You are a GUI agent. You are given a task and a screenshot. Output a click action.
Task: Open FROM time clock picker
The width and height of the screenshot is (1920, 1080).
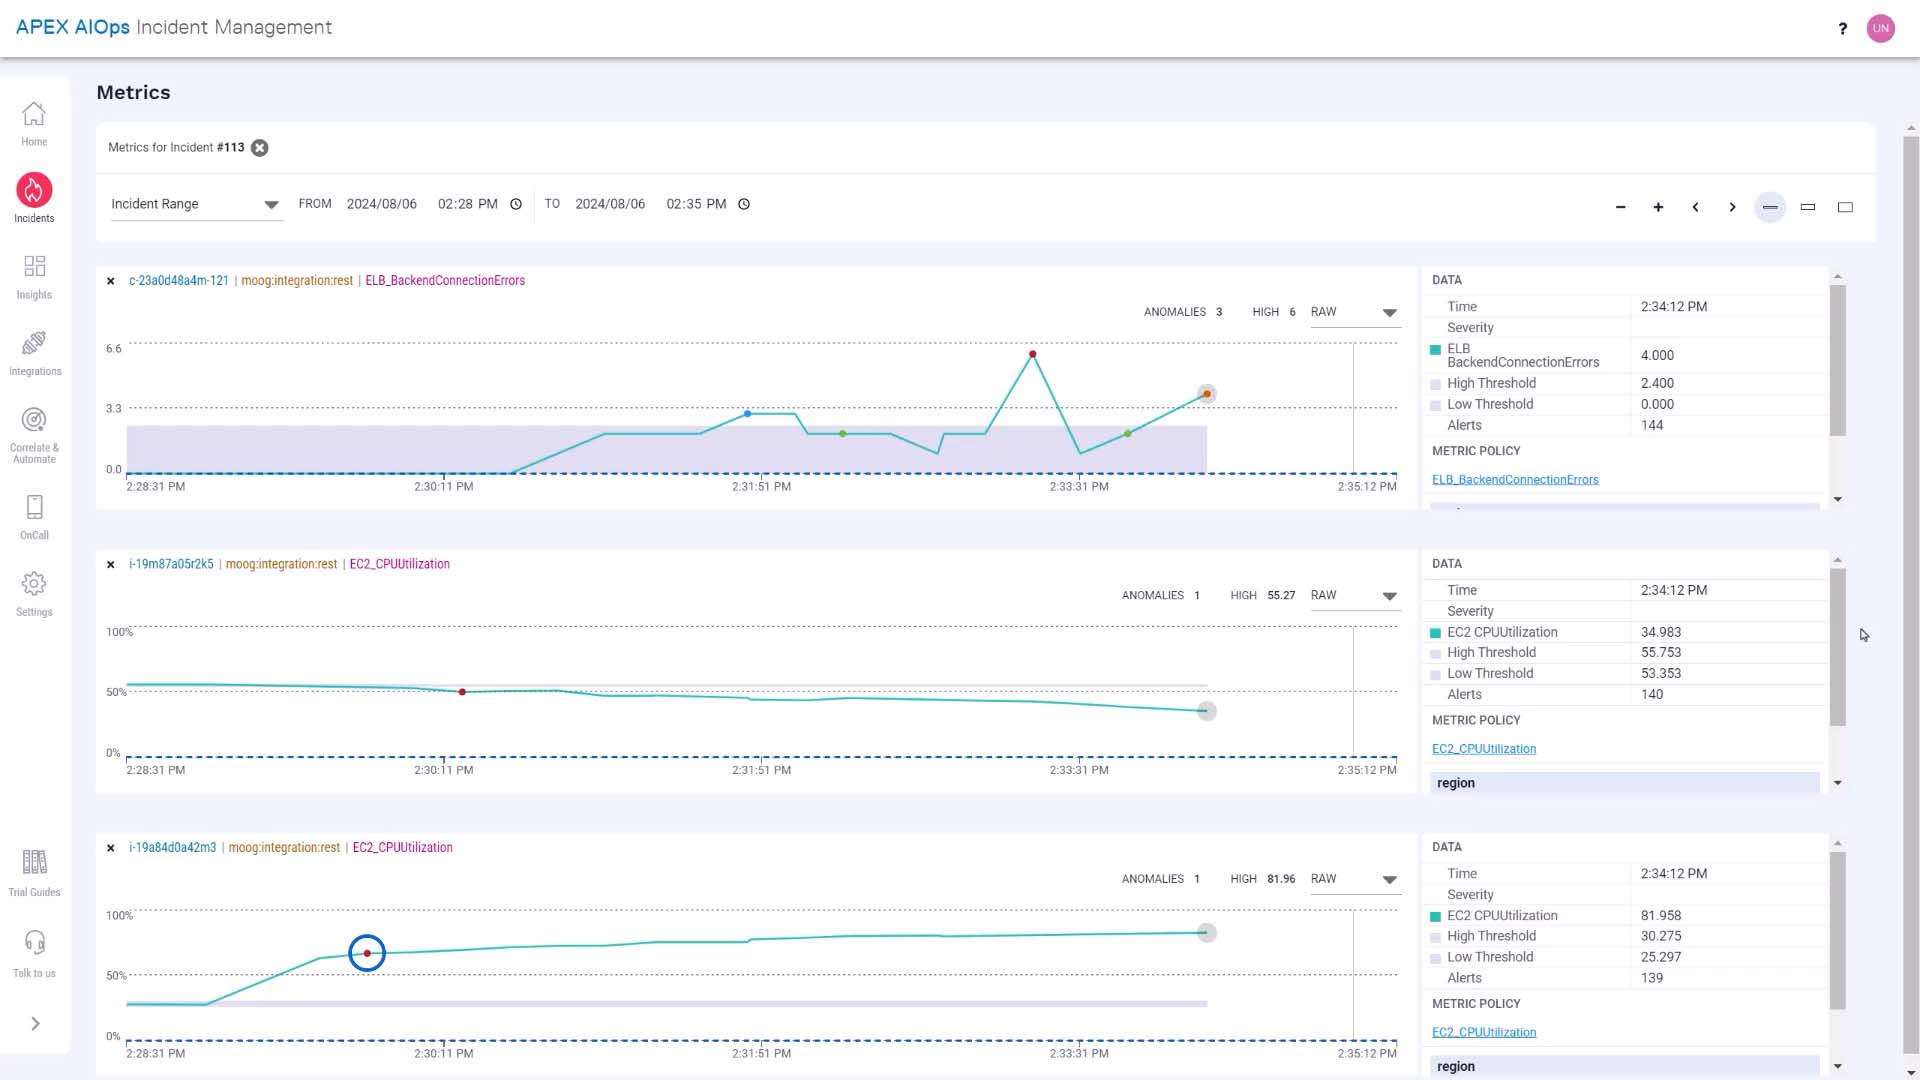coord(516,204)
